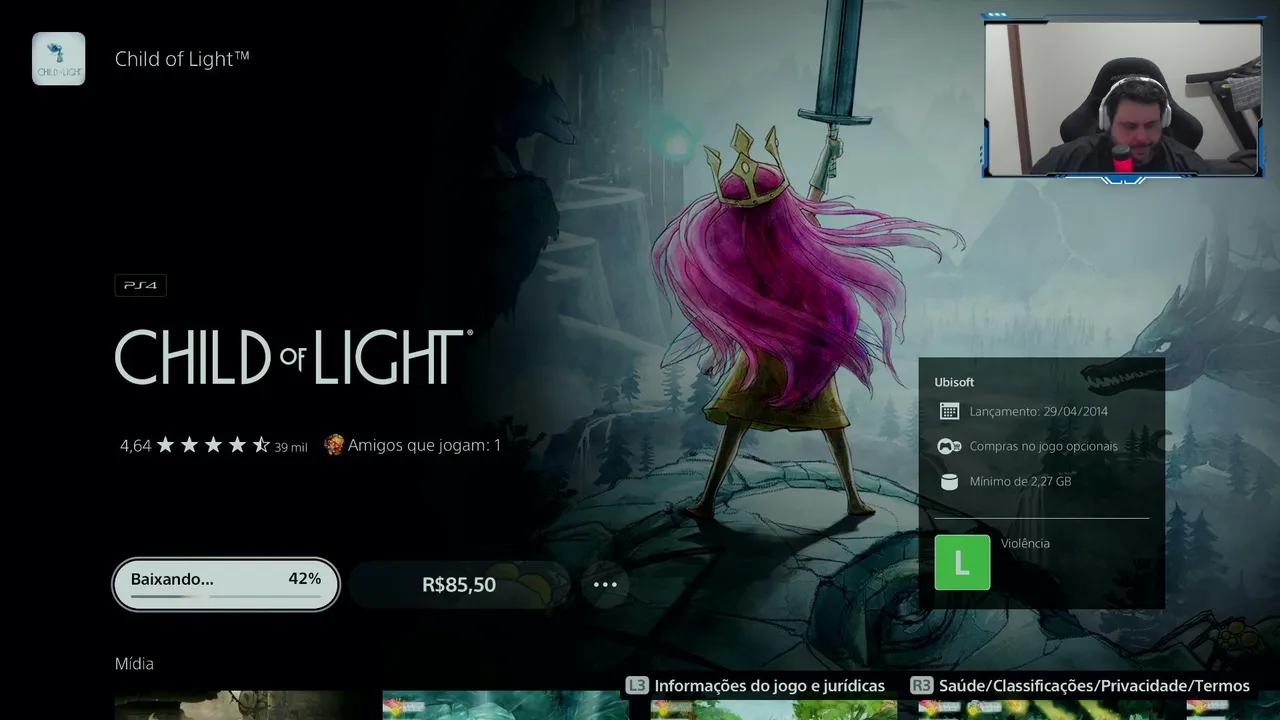Click the Mínimo de 2,27 GB text
The height and width of the screenshot is (720, 1280).
(1020, 481)
